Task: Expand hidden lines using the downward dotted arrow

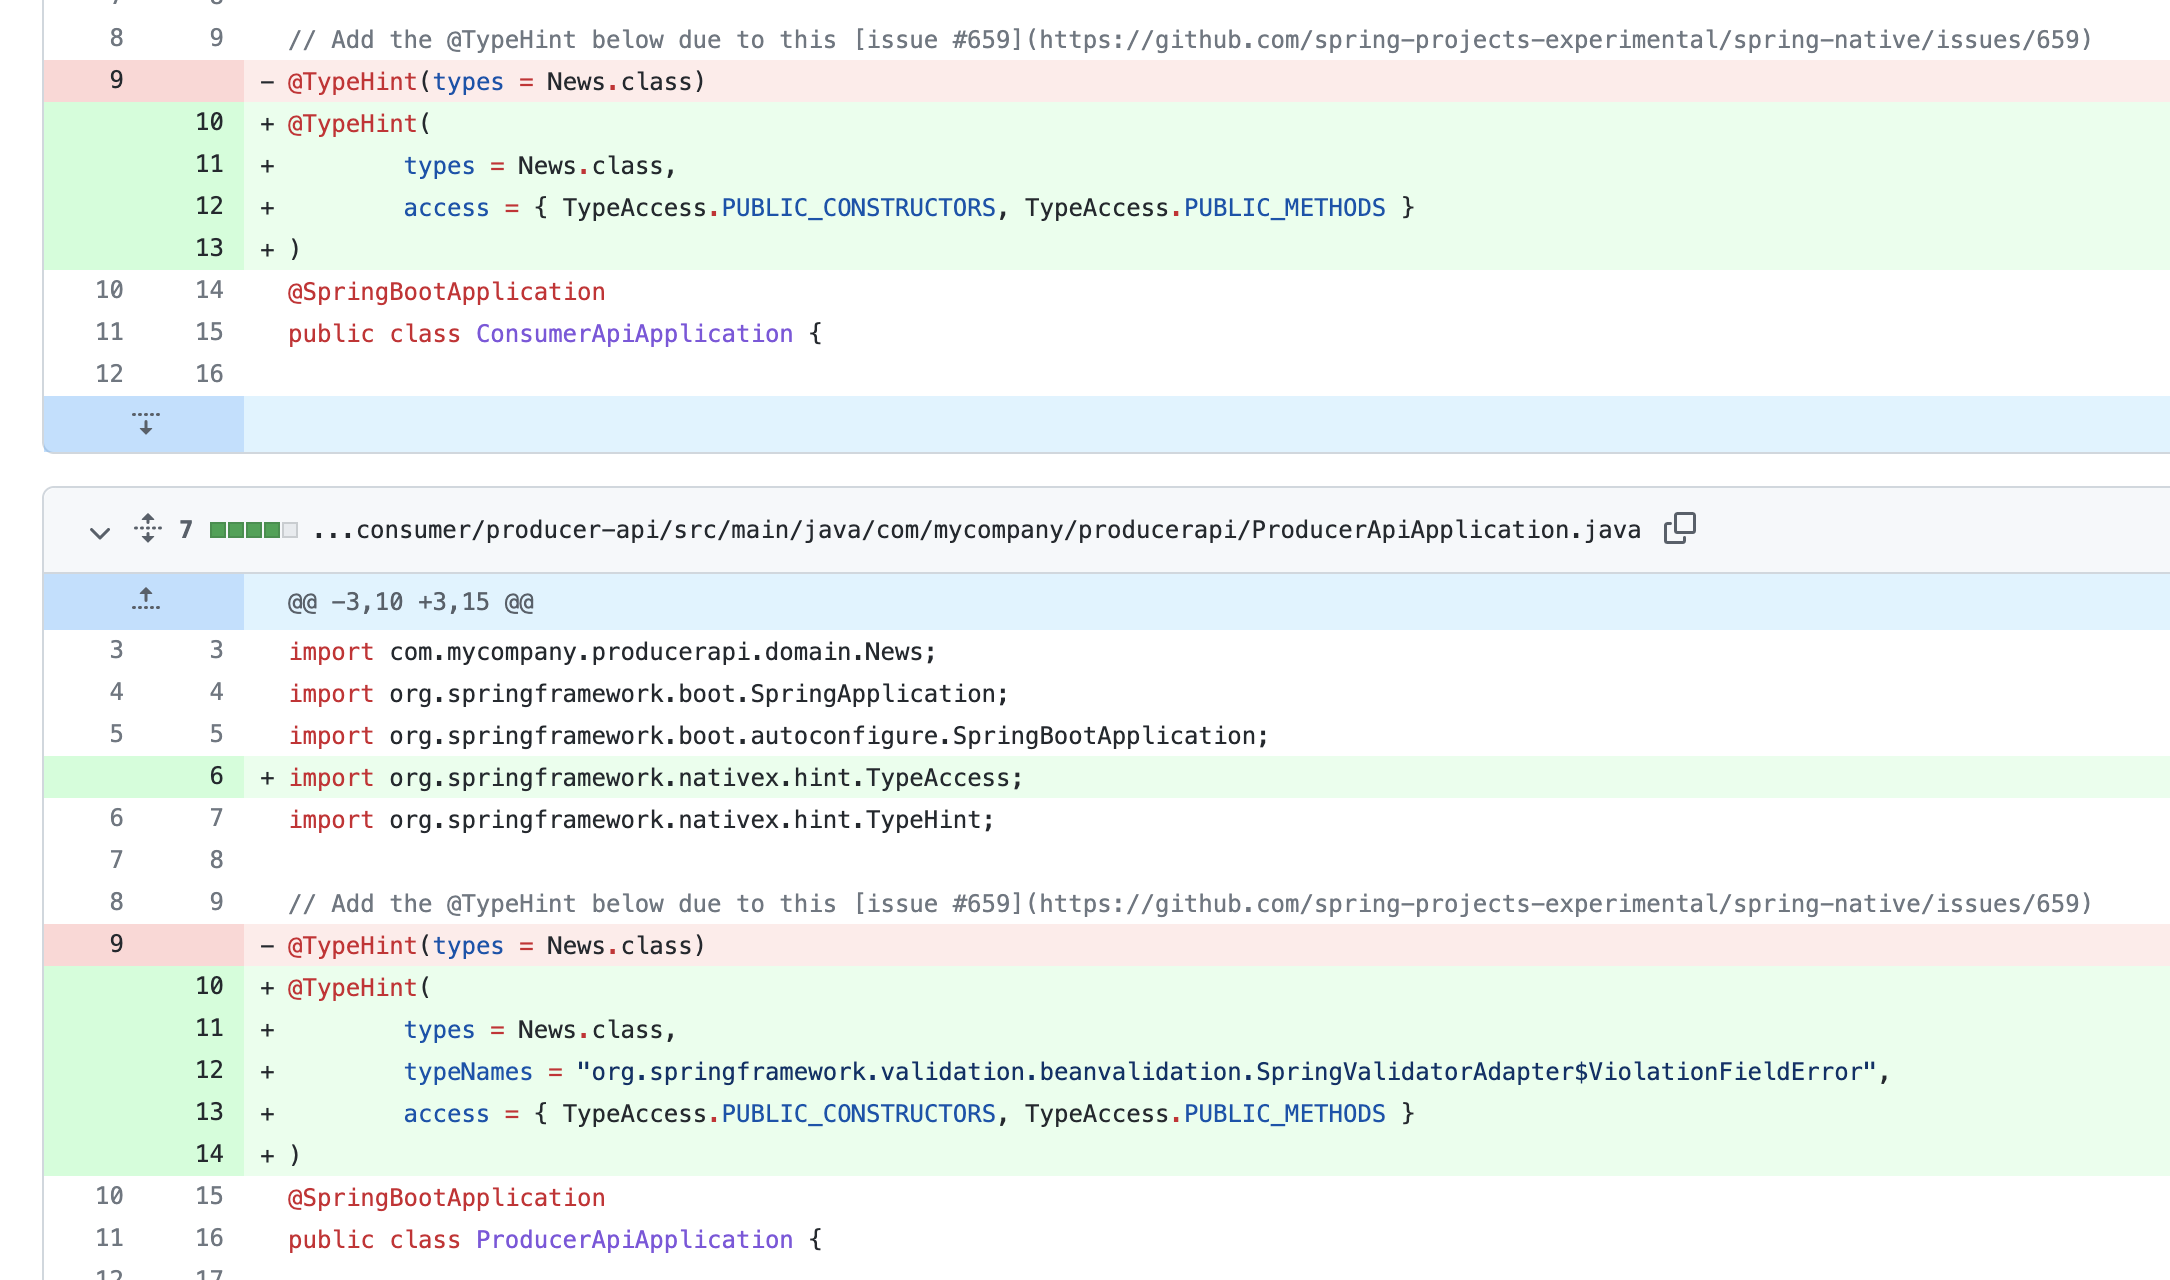Action: point(146,424)
